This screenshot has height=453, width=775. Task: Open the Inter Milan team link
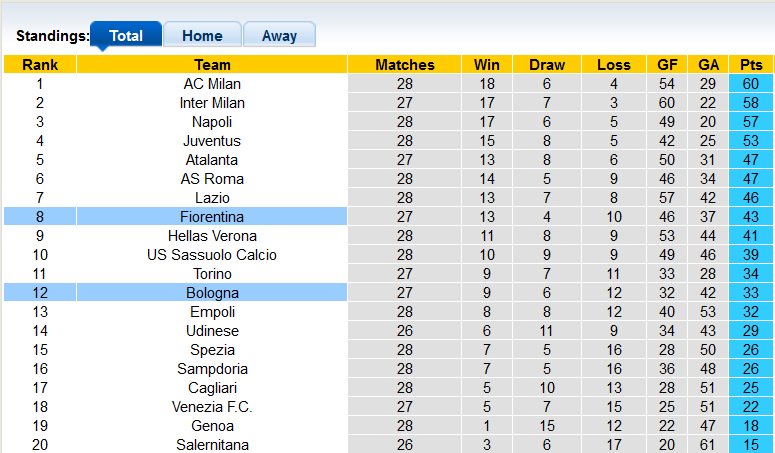pos(212,103)
